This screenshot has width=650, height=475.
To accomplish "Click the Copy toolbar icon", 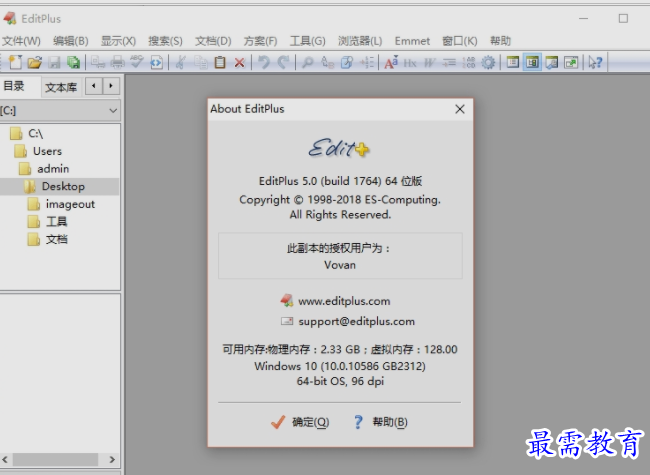I will pyautogui.click(x=201, y=63).
